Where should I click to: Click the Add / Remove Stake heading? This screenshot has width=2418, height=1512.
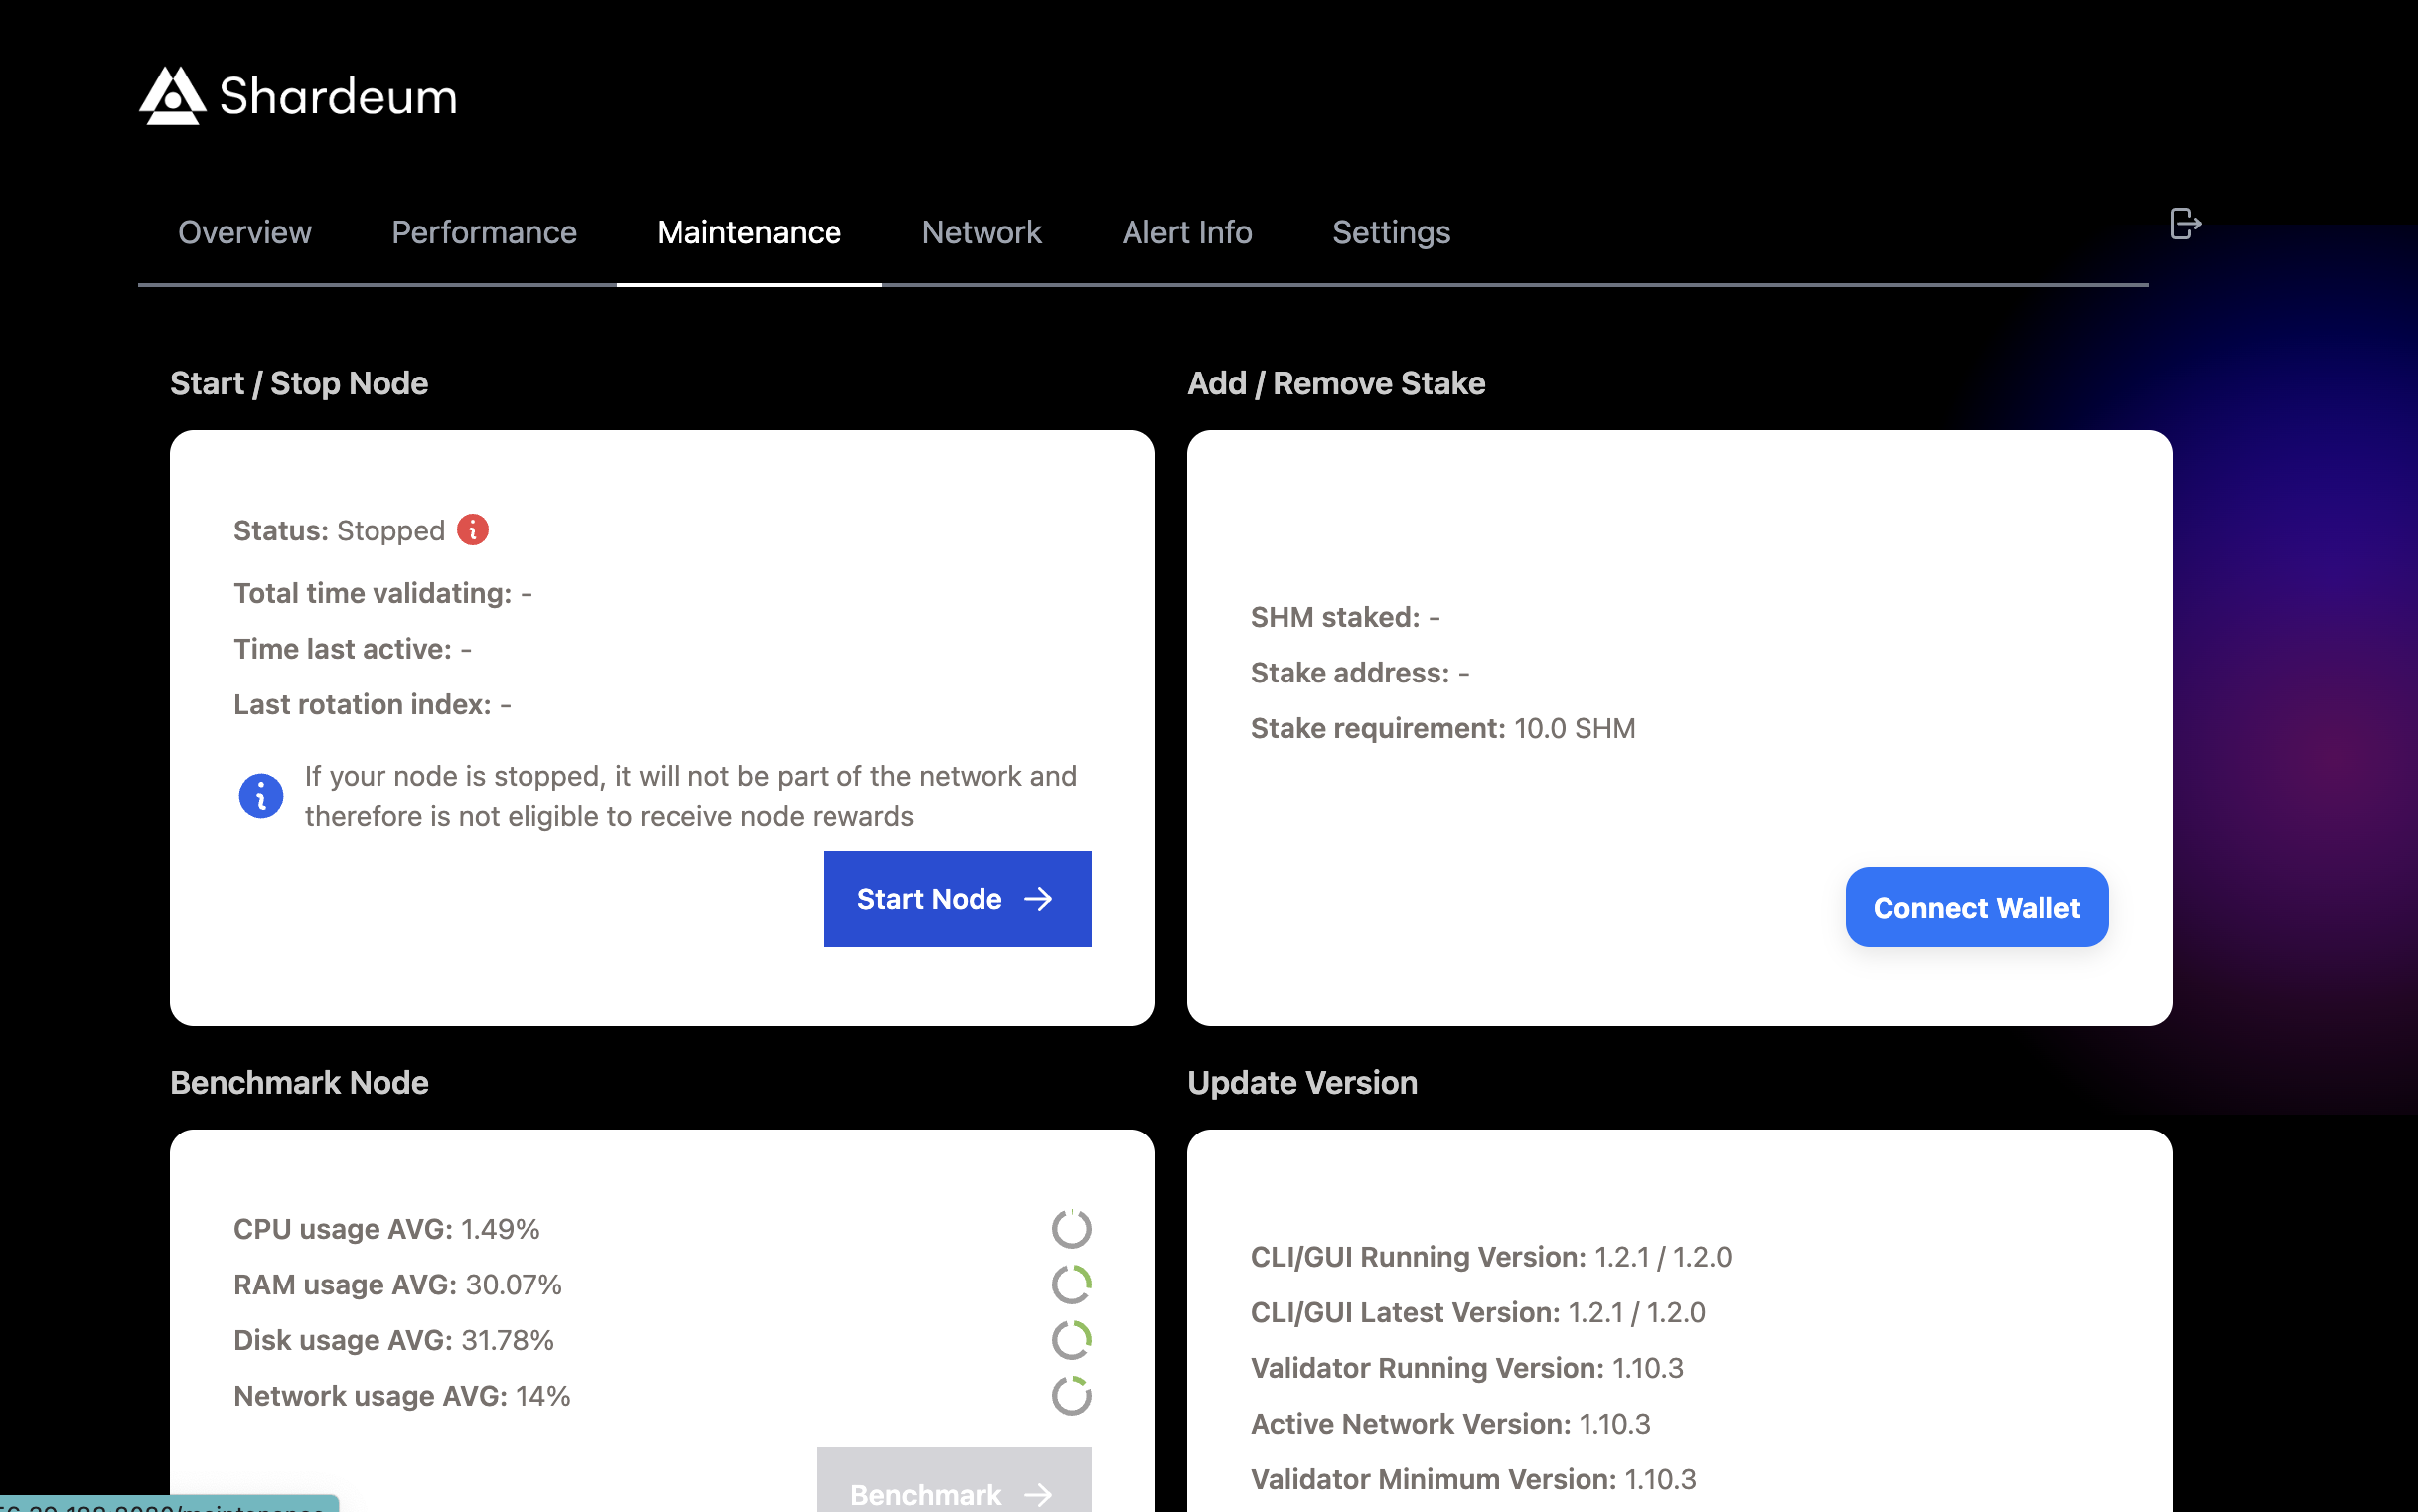tap(1336, 384)
